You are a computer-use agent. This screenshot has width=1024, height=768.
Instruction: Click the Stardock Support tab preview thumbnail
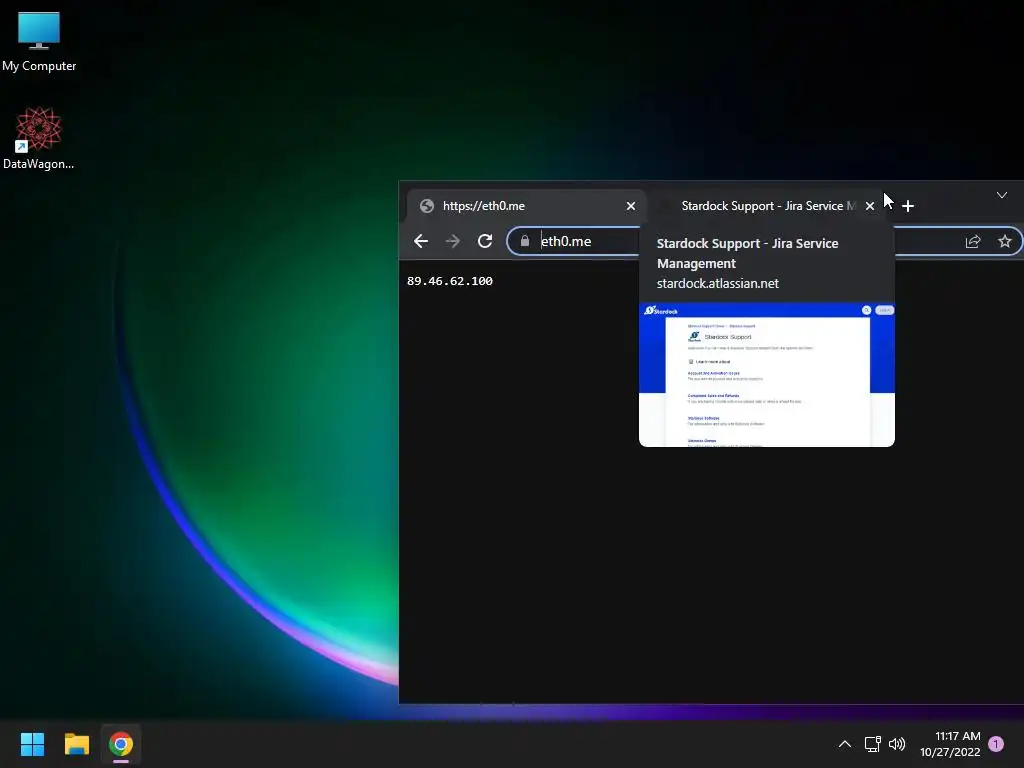(x=767, y=375)
